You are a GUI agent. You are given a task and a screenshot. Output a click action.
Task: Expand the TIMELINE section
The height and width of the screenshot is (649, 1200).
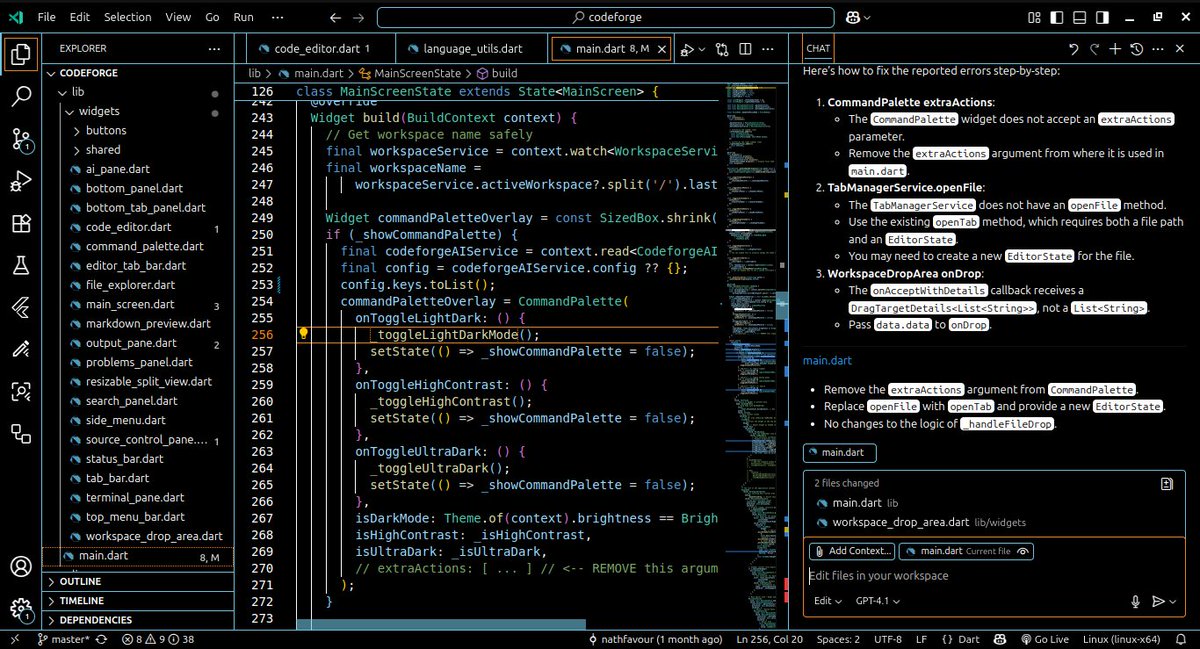138,601
